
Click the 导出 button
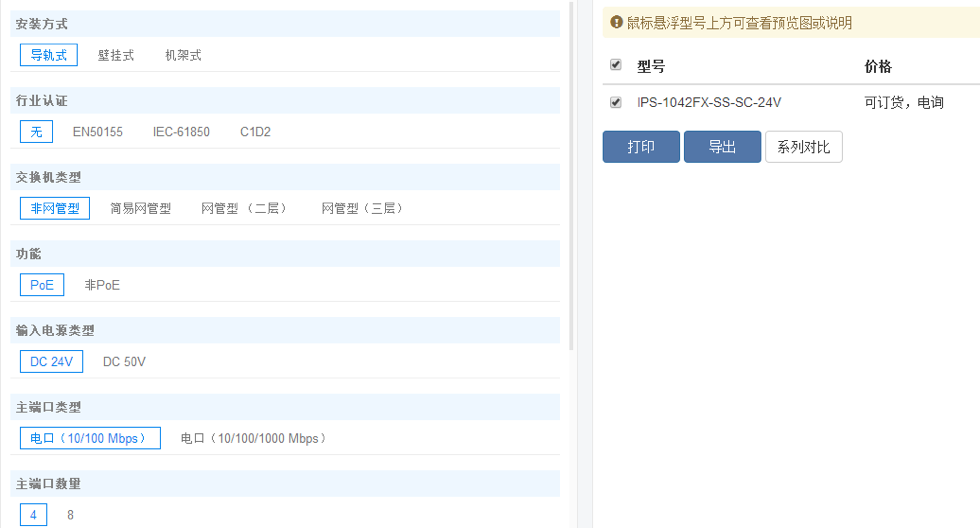722,147
